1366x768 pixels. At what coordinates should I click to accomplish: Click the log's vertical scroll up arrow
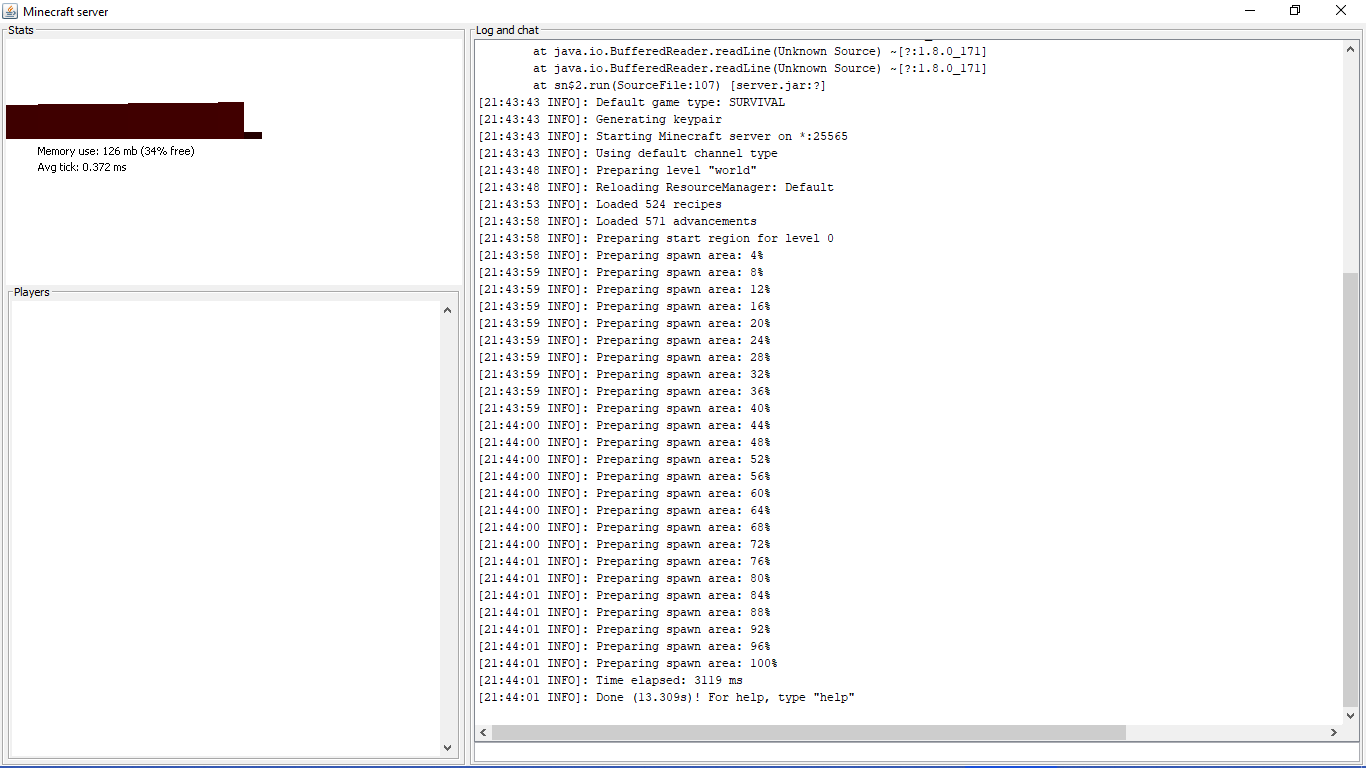tap(1351, 49)
